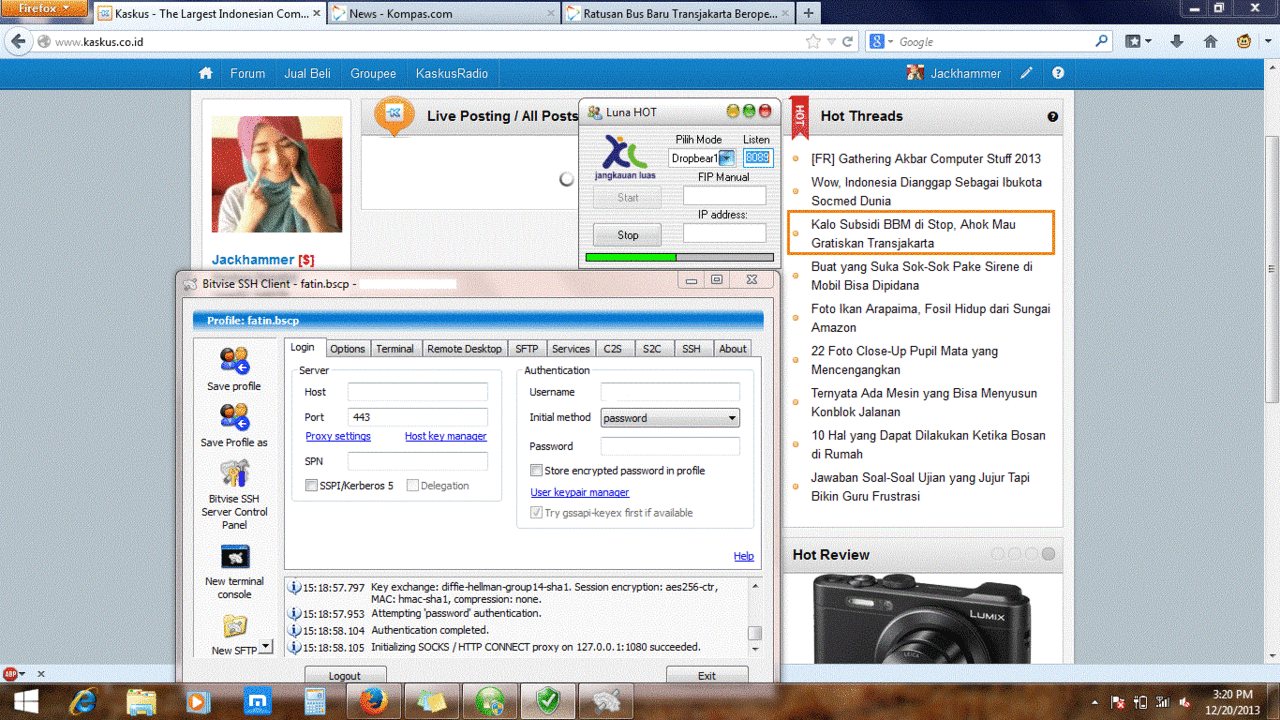The image size is (1280, 720).
Task: Click the search magnifier in Google box
Action: (1101, 42)
